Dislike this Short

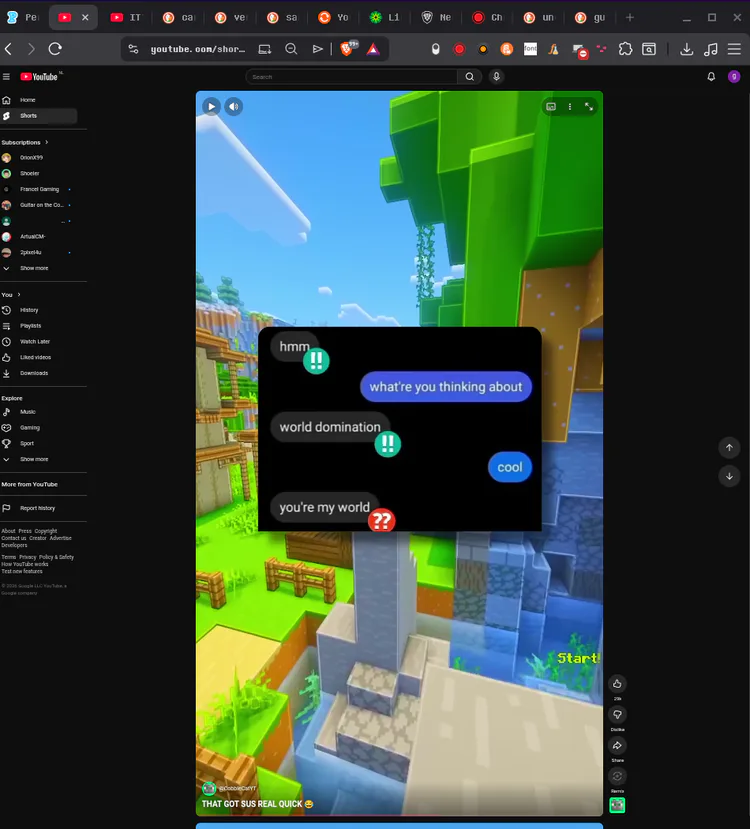point(617,715)
